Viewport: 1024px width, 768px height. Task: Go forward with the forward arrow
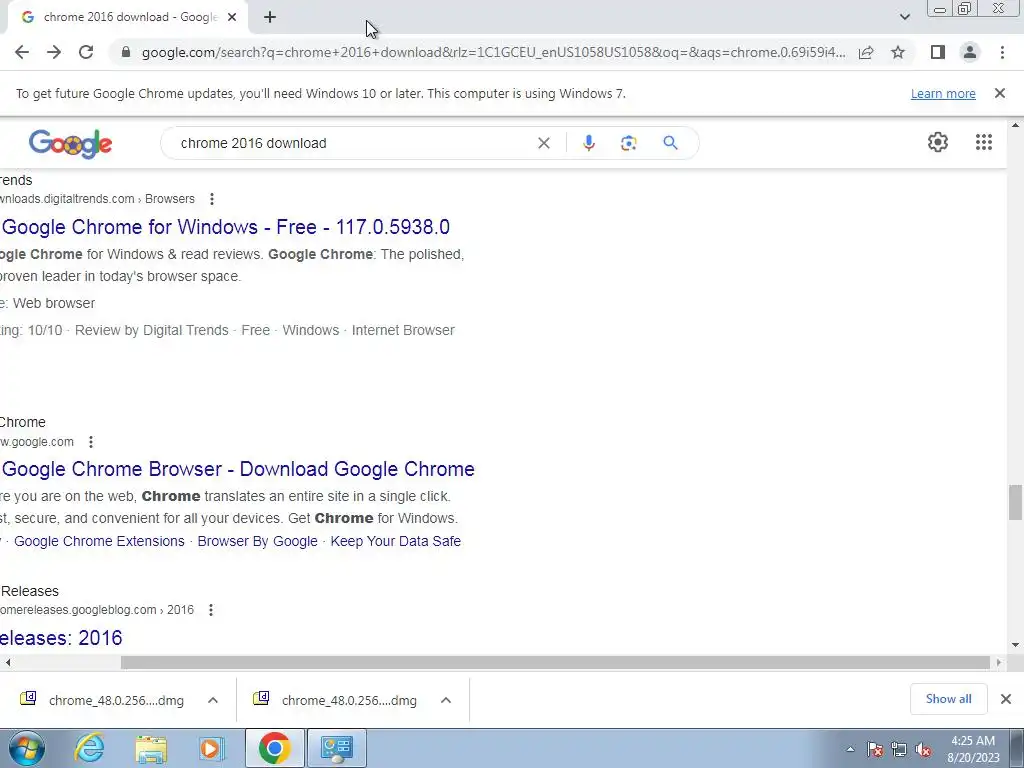(x=54, y=52)
